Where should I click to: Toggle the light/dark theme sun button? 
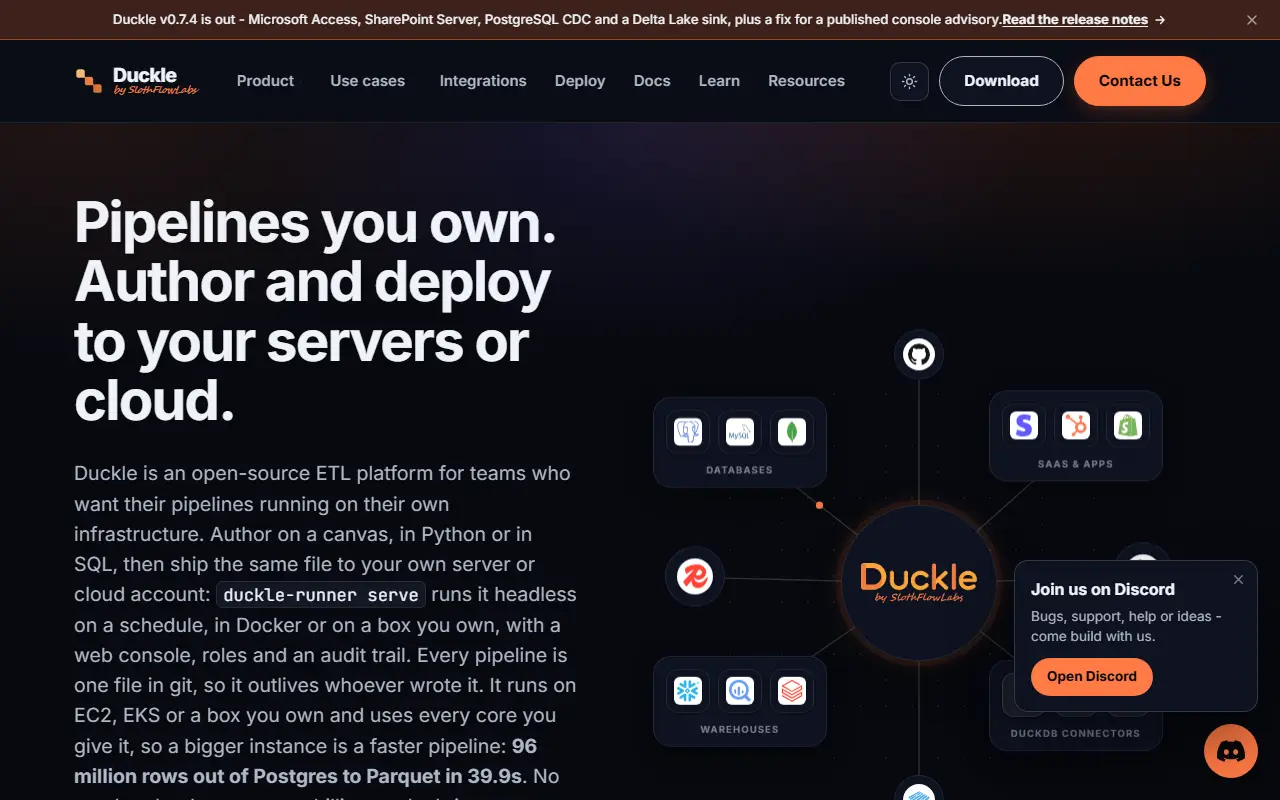point(909,81)
